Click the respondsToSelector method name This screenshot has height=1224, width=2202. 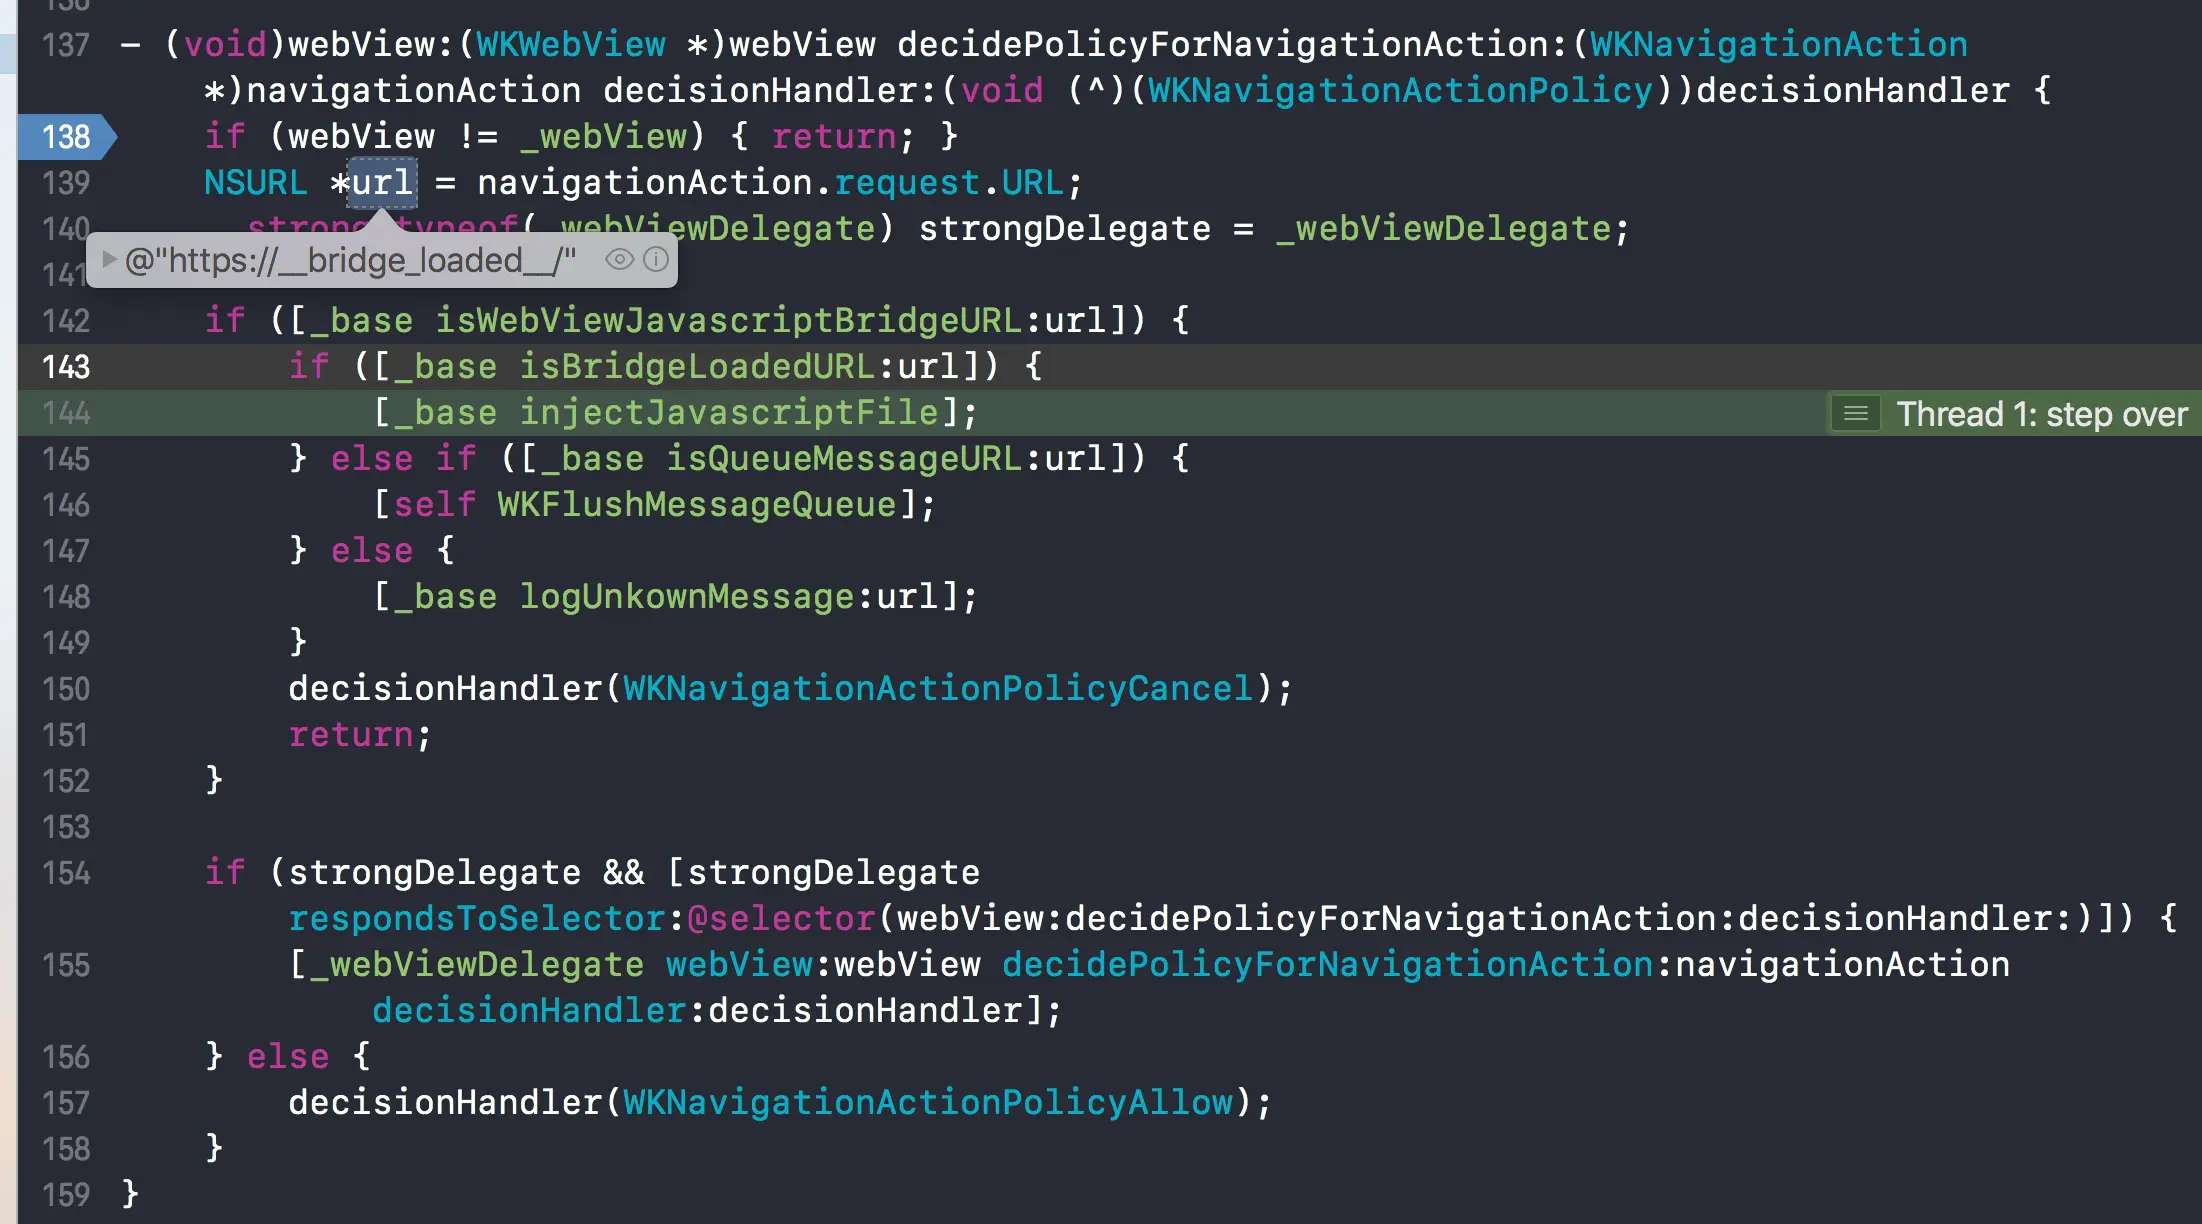click(x=476, y=919)
